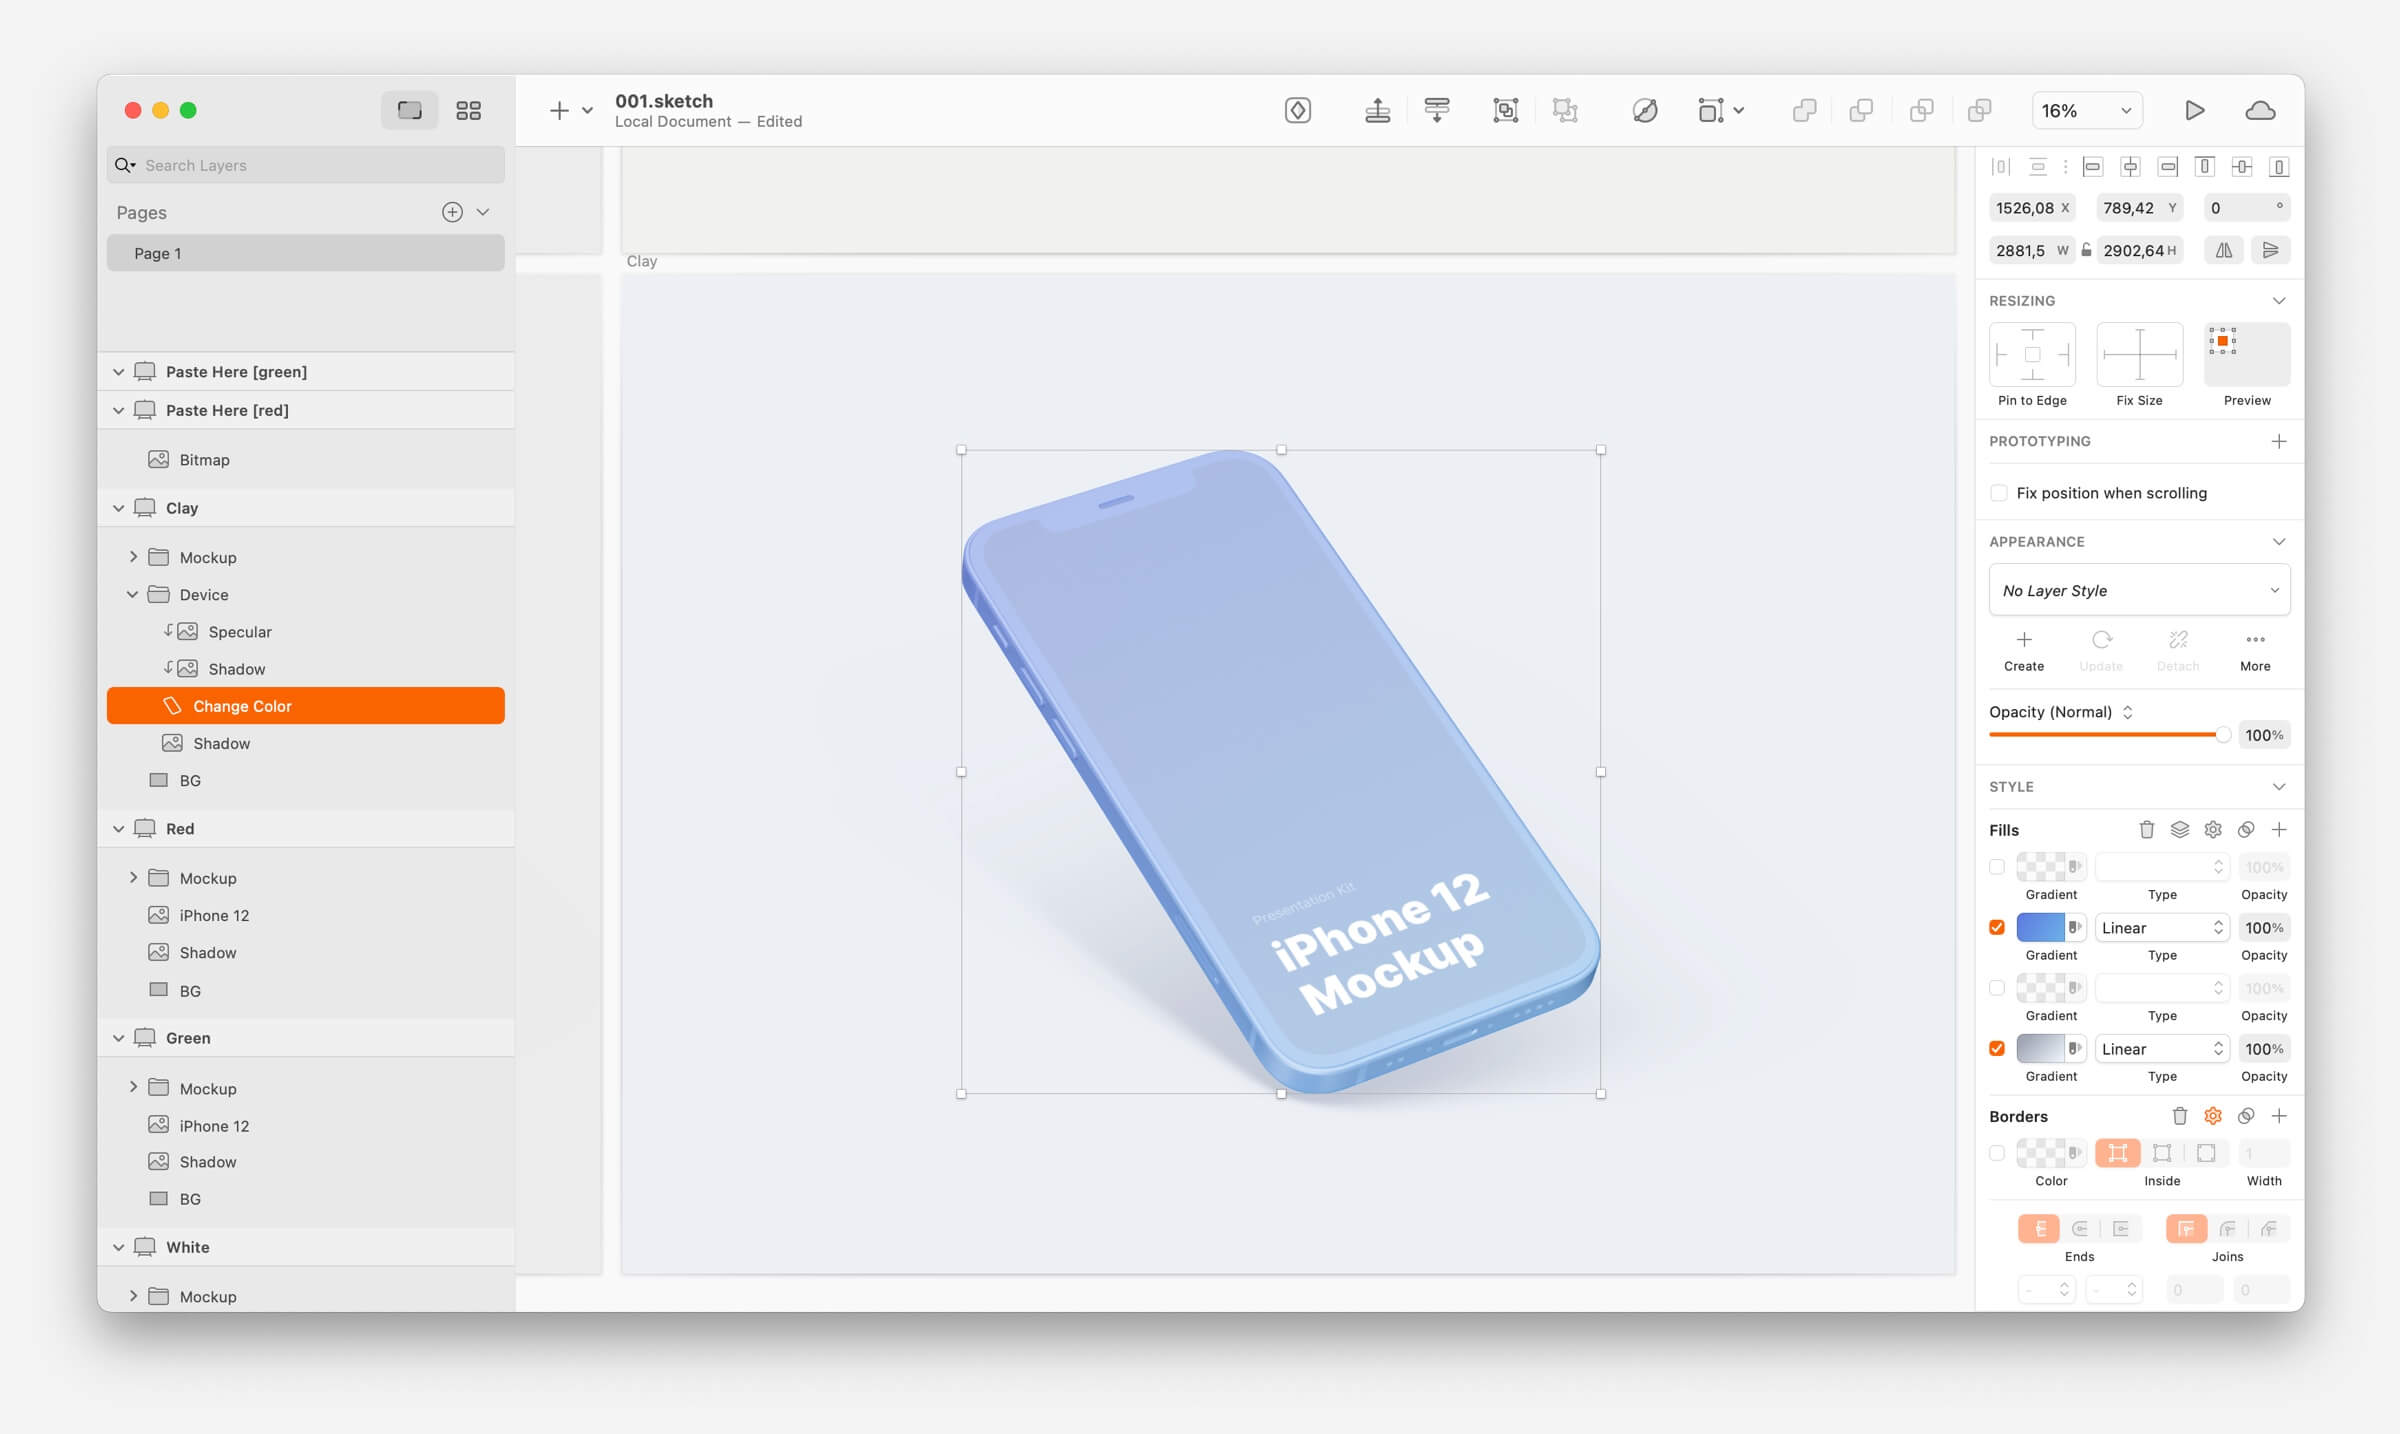Open the blue gradient fill swatch

(x=2040, y=927)
